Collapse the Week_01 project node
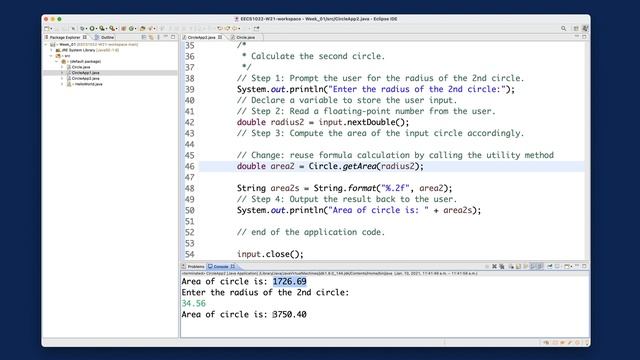 pos(46,44)
